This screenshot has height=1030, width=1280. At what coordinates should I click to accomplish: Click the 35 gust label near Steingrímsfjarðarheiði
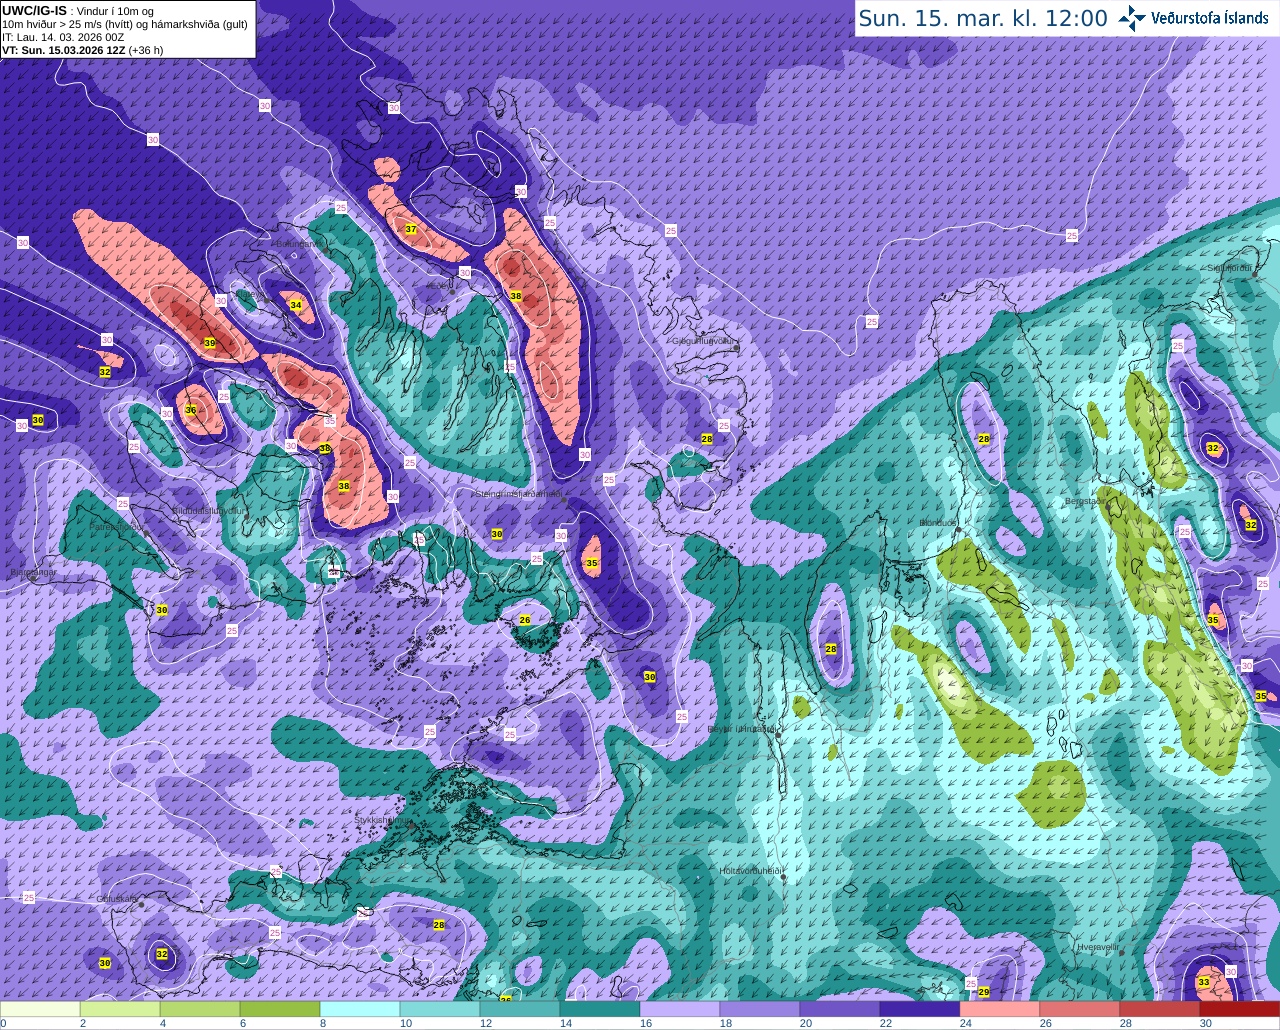point(592,564)
